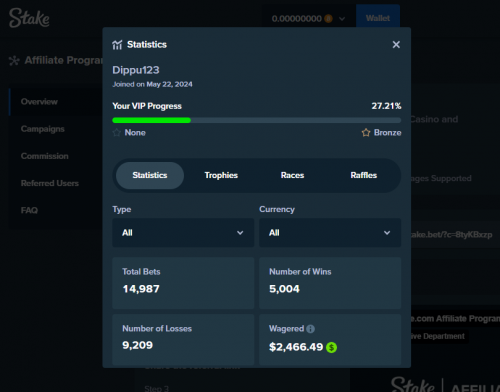The image size is (500, 392).
Task: Click the username Dippu123
Action: (136, 70)
